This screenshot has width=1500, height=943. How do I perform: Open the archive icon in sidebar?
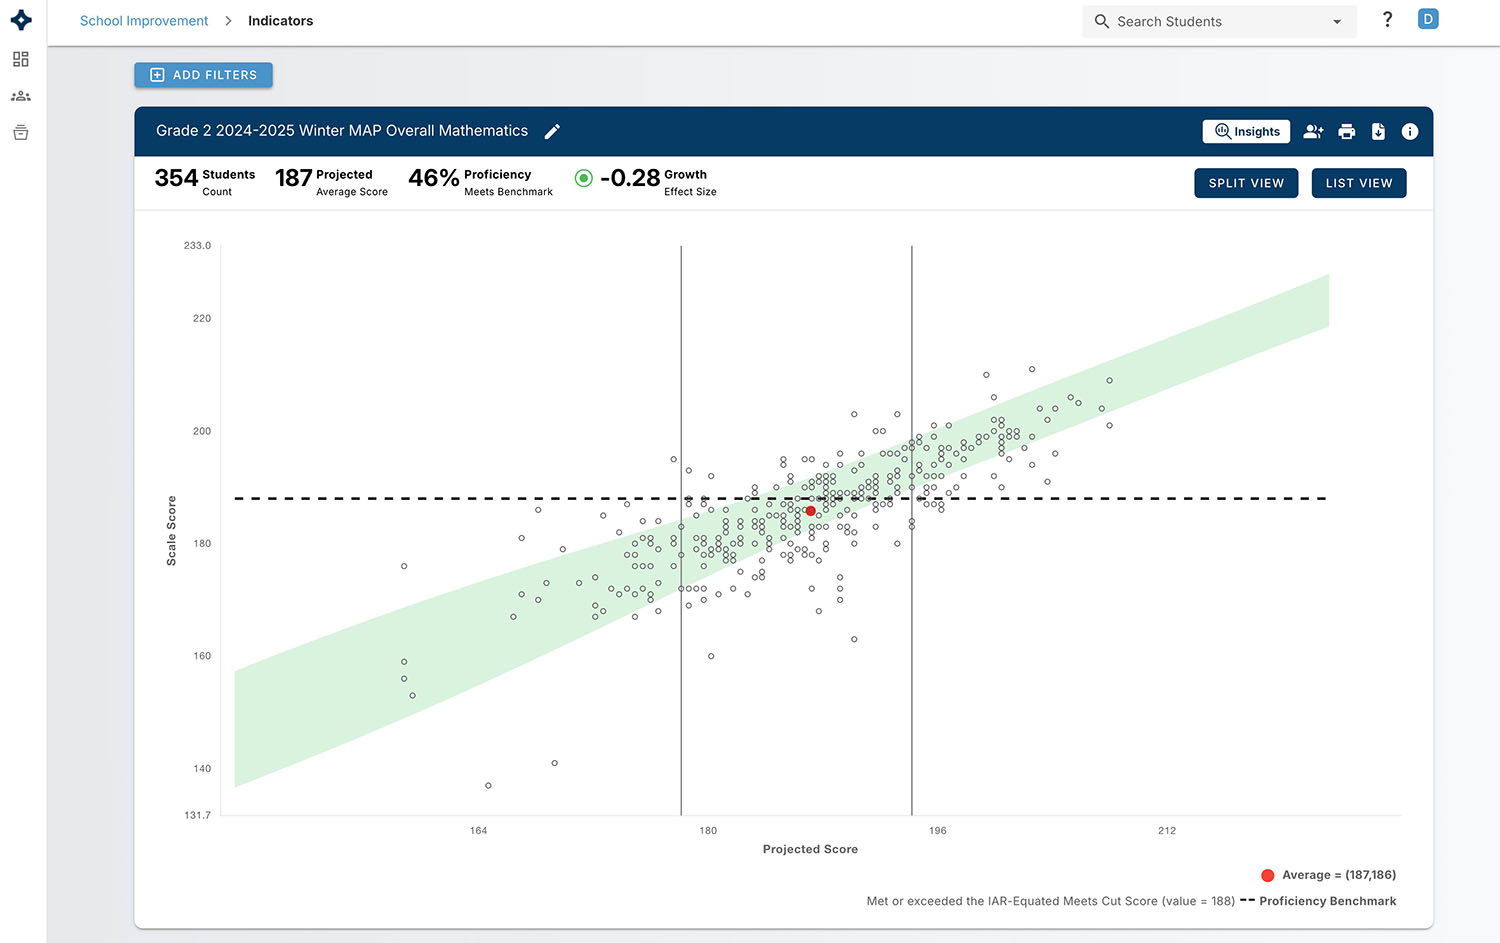pyautogui.click(x=21, y=133)
